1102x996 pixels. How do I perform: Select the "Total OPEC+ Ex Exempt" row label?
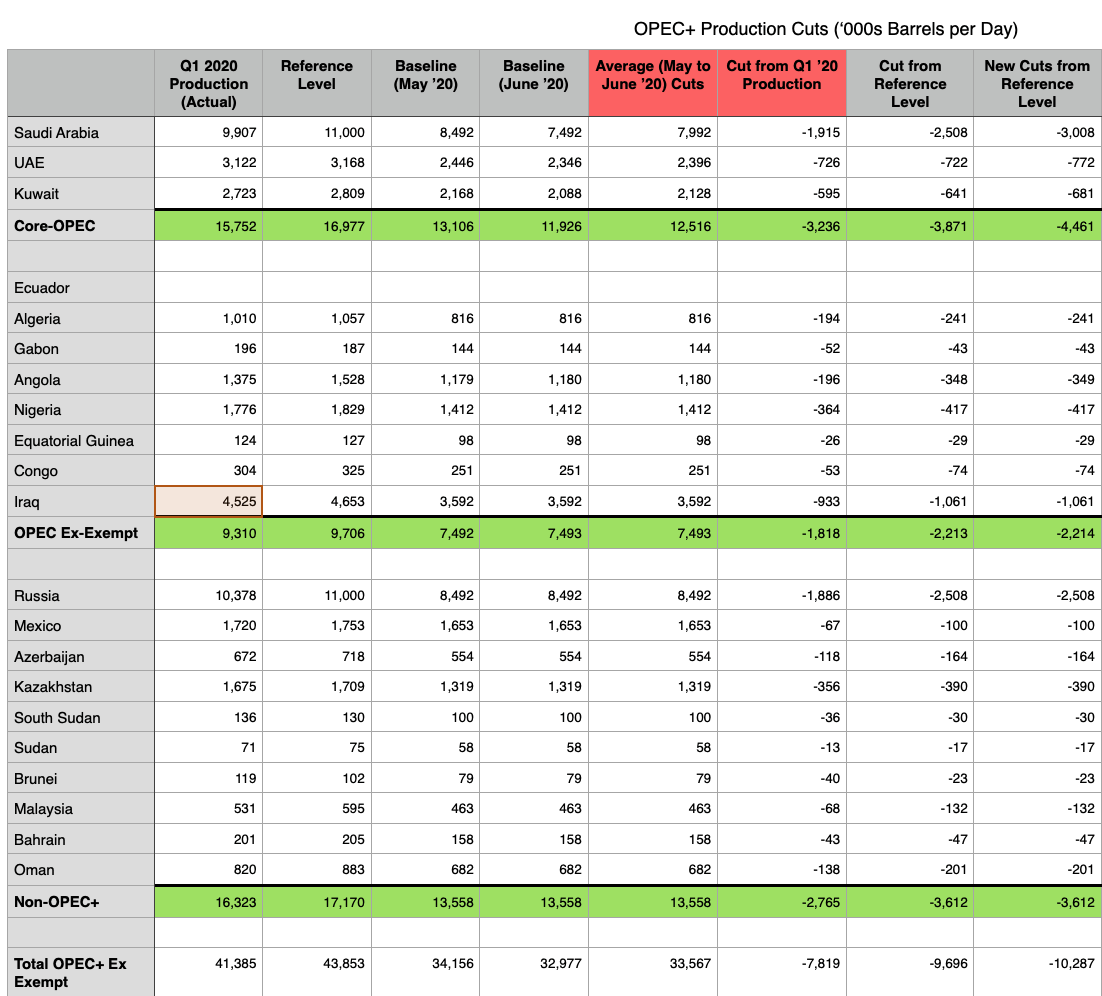[x=60, y=971]
